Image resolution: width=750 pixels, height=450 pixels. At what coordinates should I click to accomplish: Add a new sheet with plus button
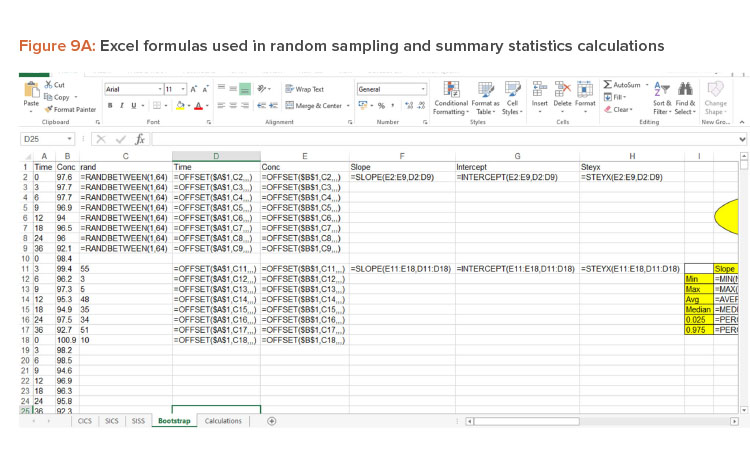(272, 421)
